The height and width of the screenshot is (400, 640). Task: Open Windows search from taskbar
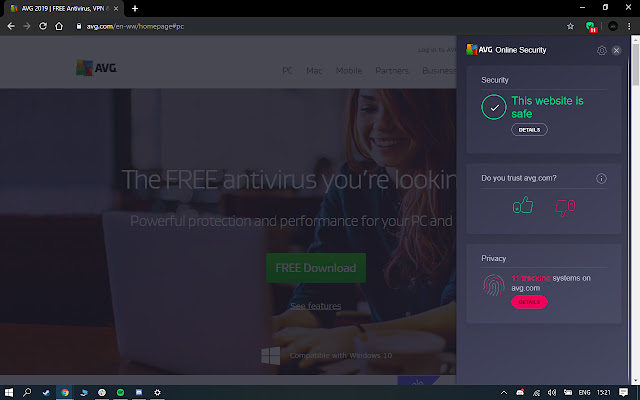tap(27, 393)
